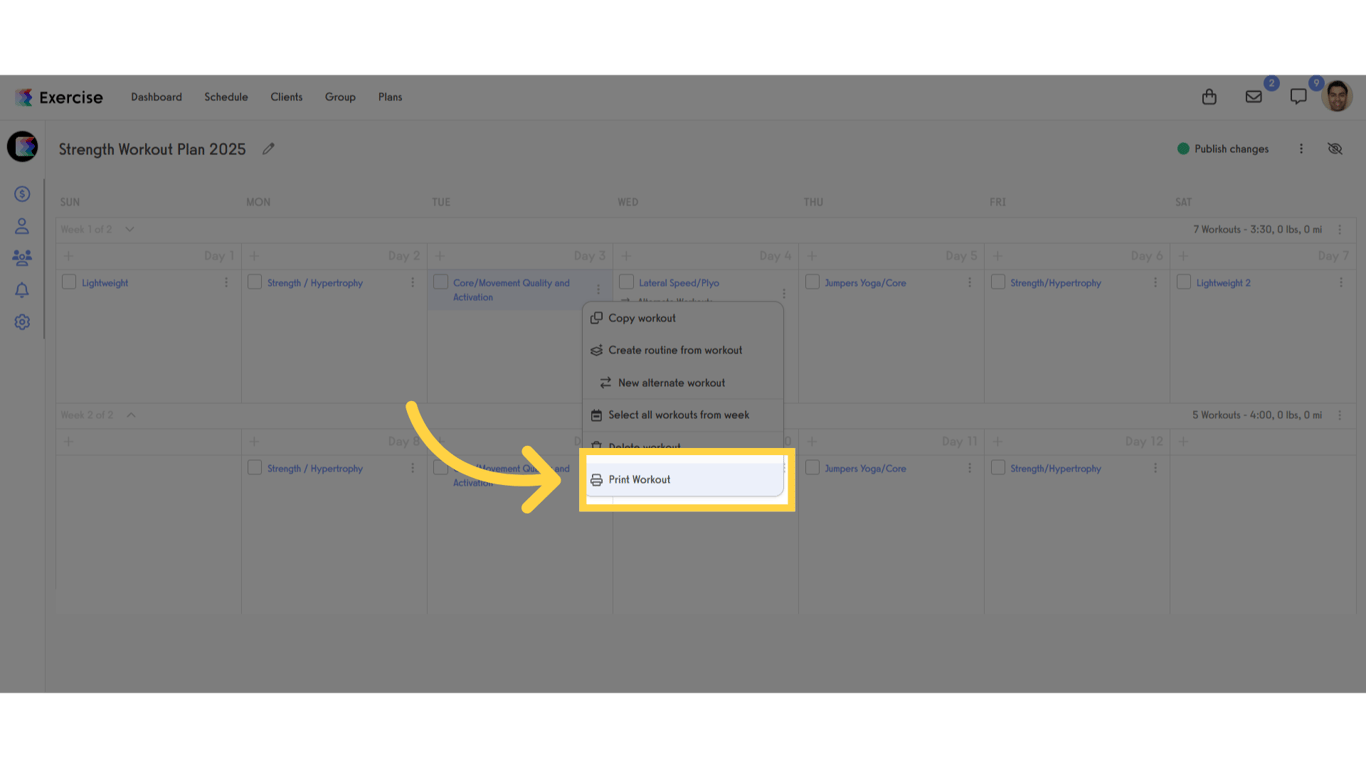Viewport: 1366px width, 768px height.
Task: Add a workout to Day 5
Action: (812, 256)
